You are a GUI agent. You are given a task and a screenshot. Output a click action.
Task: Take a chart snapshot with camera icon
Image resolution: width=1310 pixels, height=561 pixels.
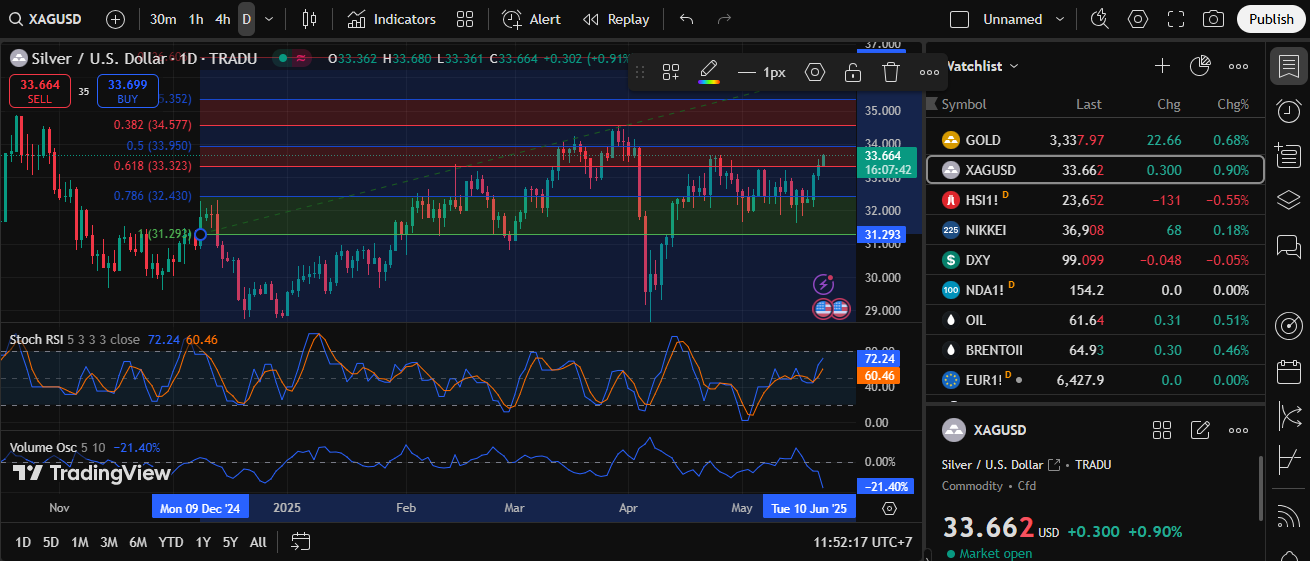(1213, 19)
